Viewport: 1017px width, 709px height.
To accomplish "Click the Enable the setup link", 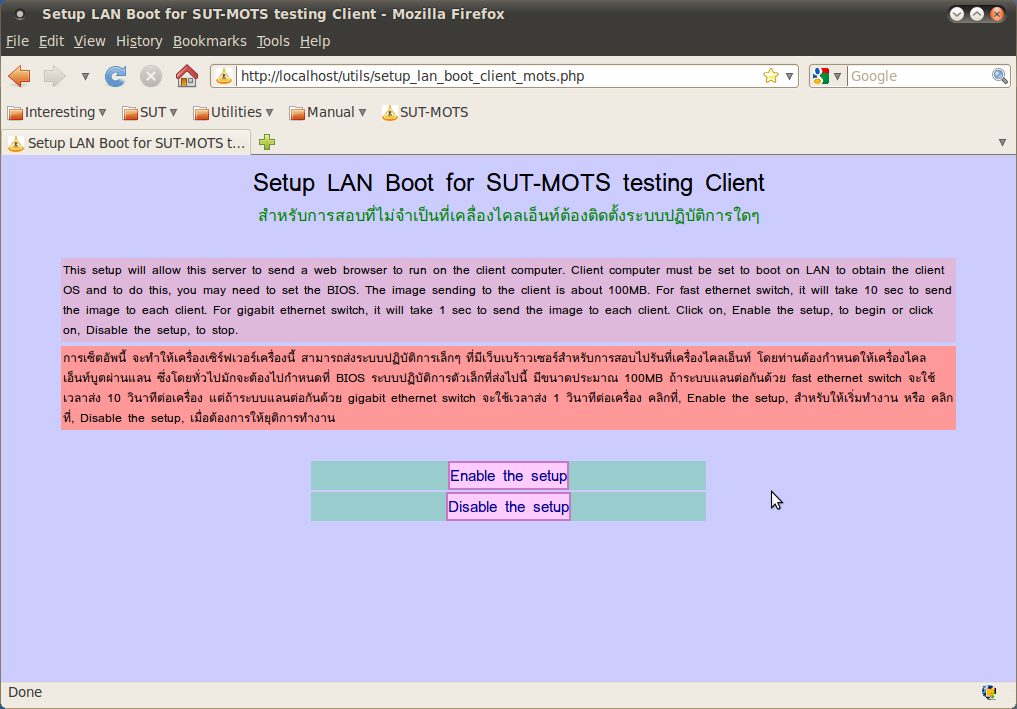I will 508,475.
